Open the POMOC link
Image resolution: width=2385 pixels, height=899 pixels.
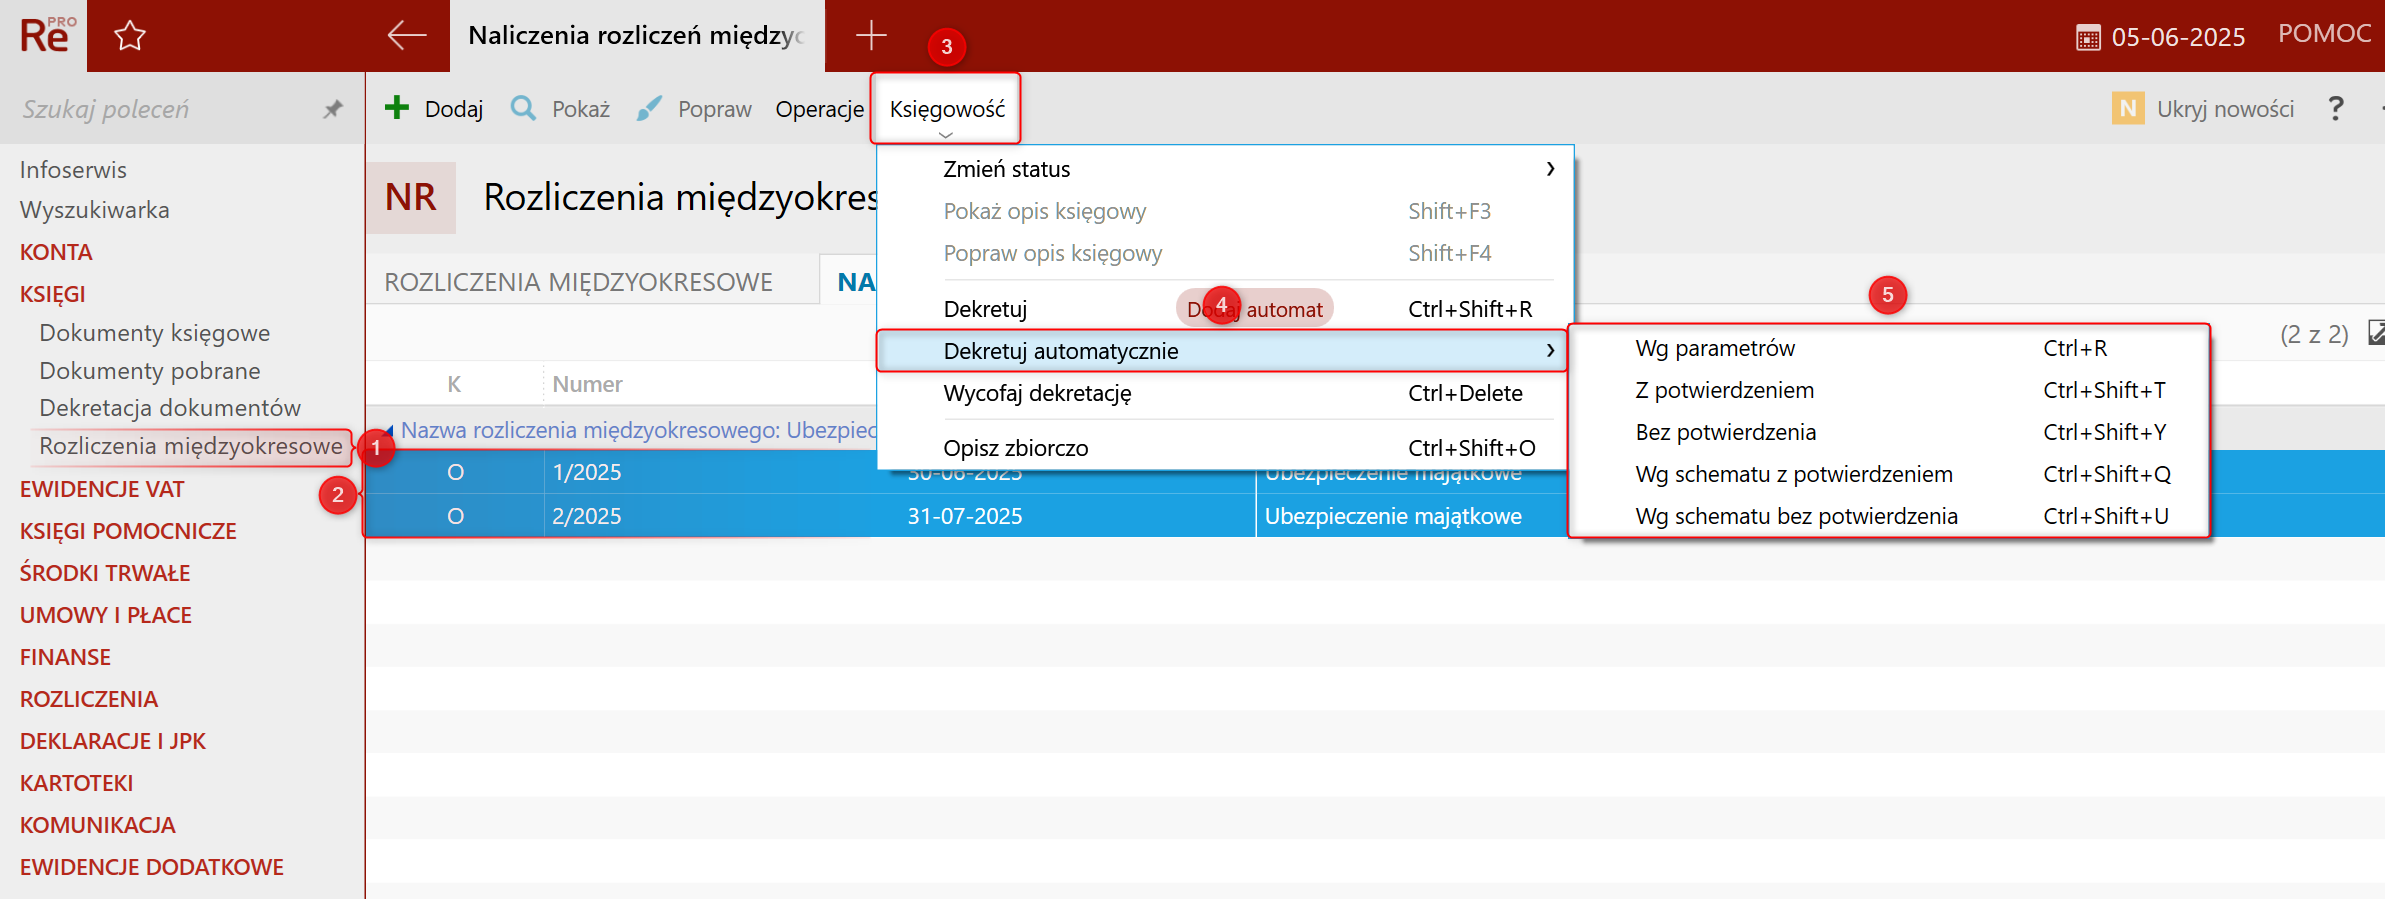point(2324,34)
